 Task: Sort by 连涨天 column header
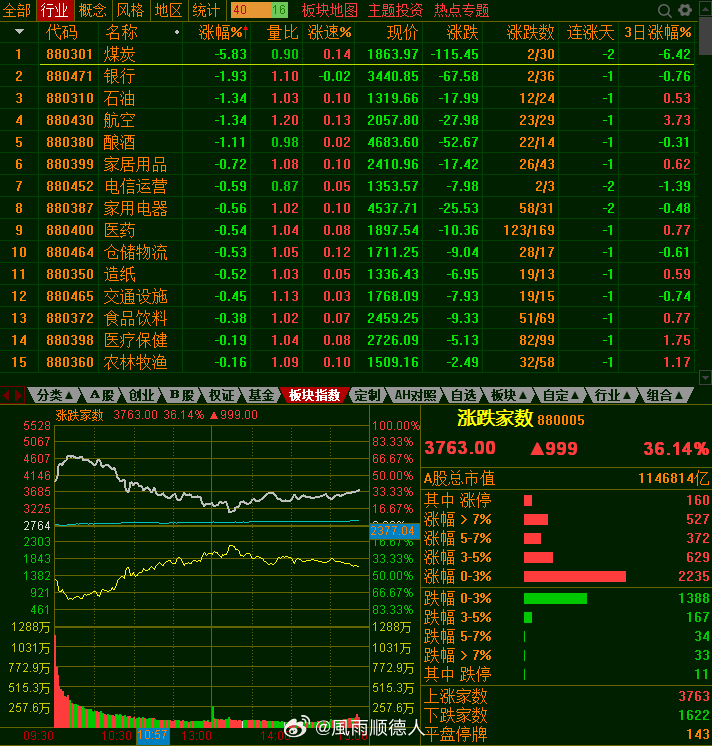pyautogui.click(x=590, y=32)
